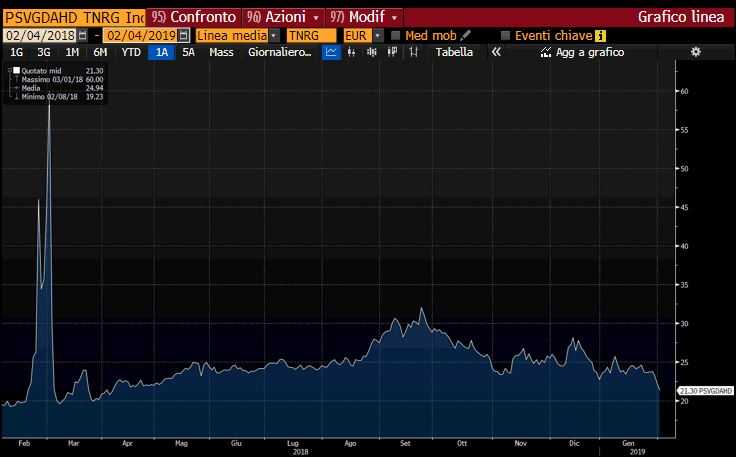Click the Eventi chiave label
Image resolution: width=736 pixels, height=457 pixels.
(x=553, y=36)
